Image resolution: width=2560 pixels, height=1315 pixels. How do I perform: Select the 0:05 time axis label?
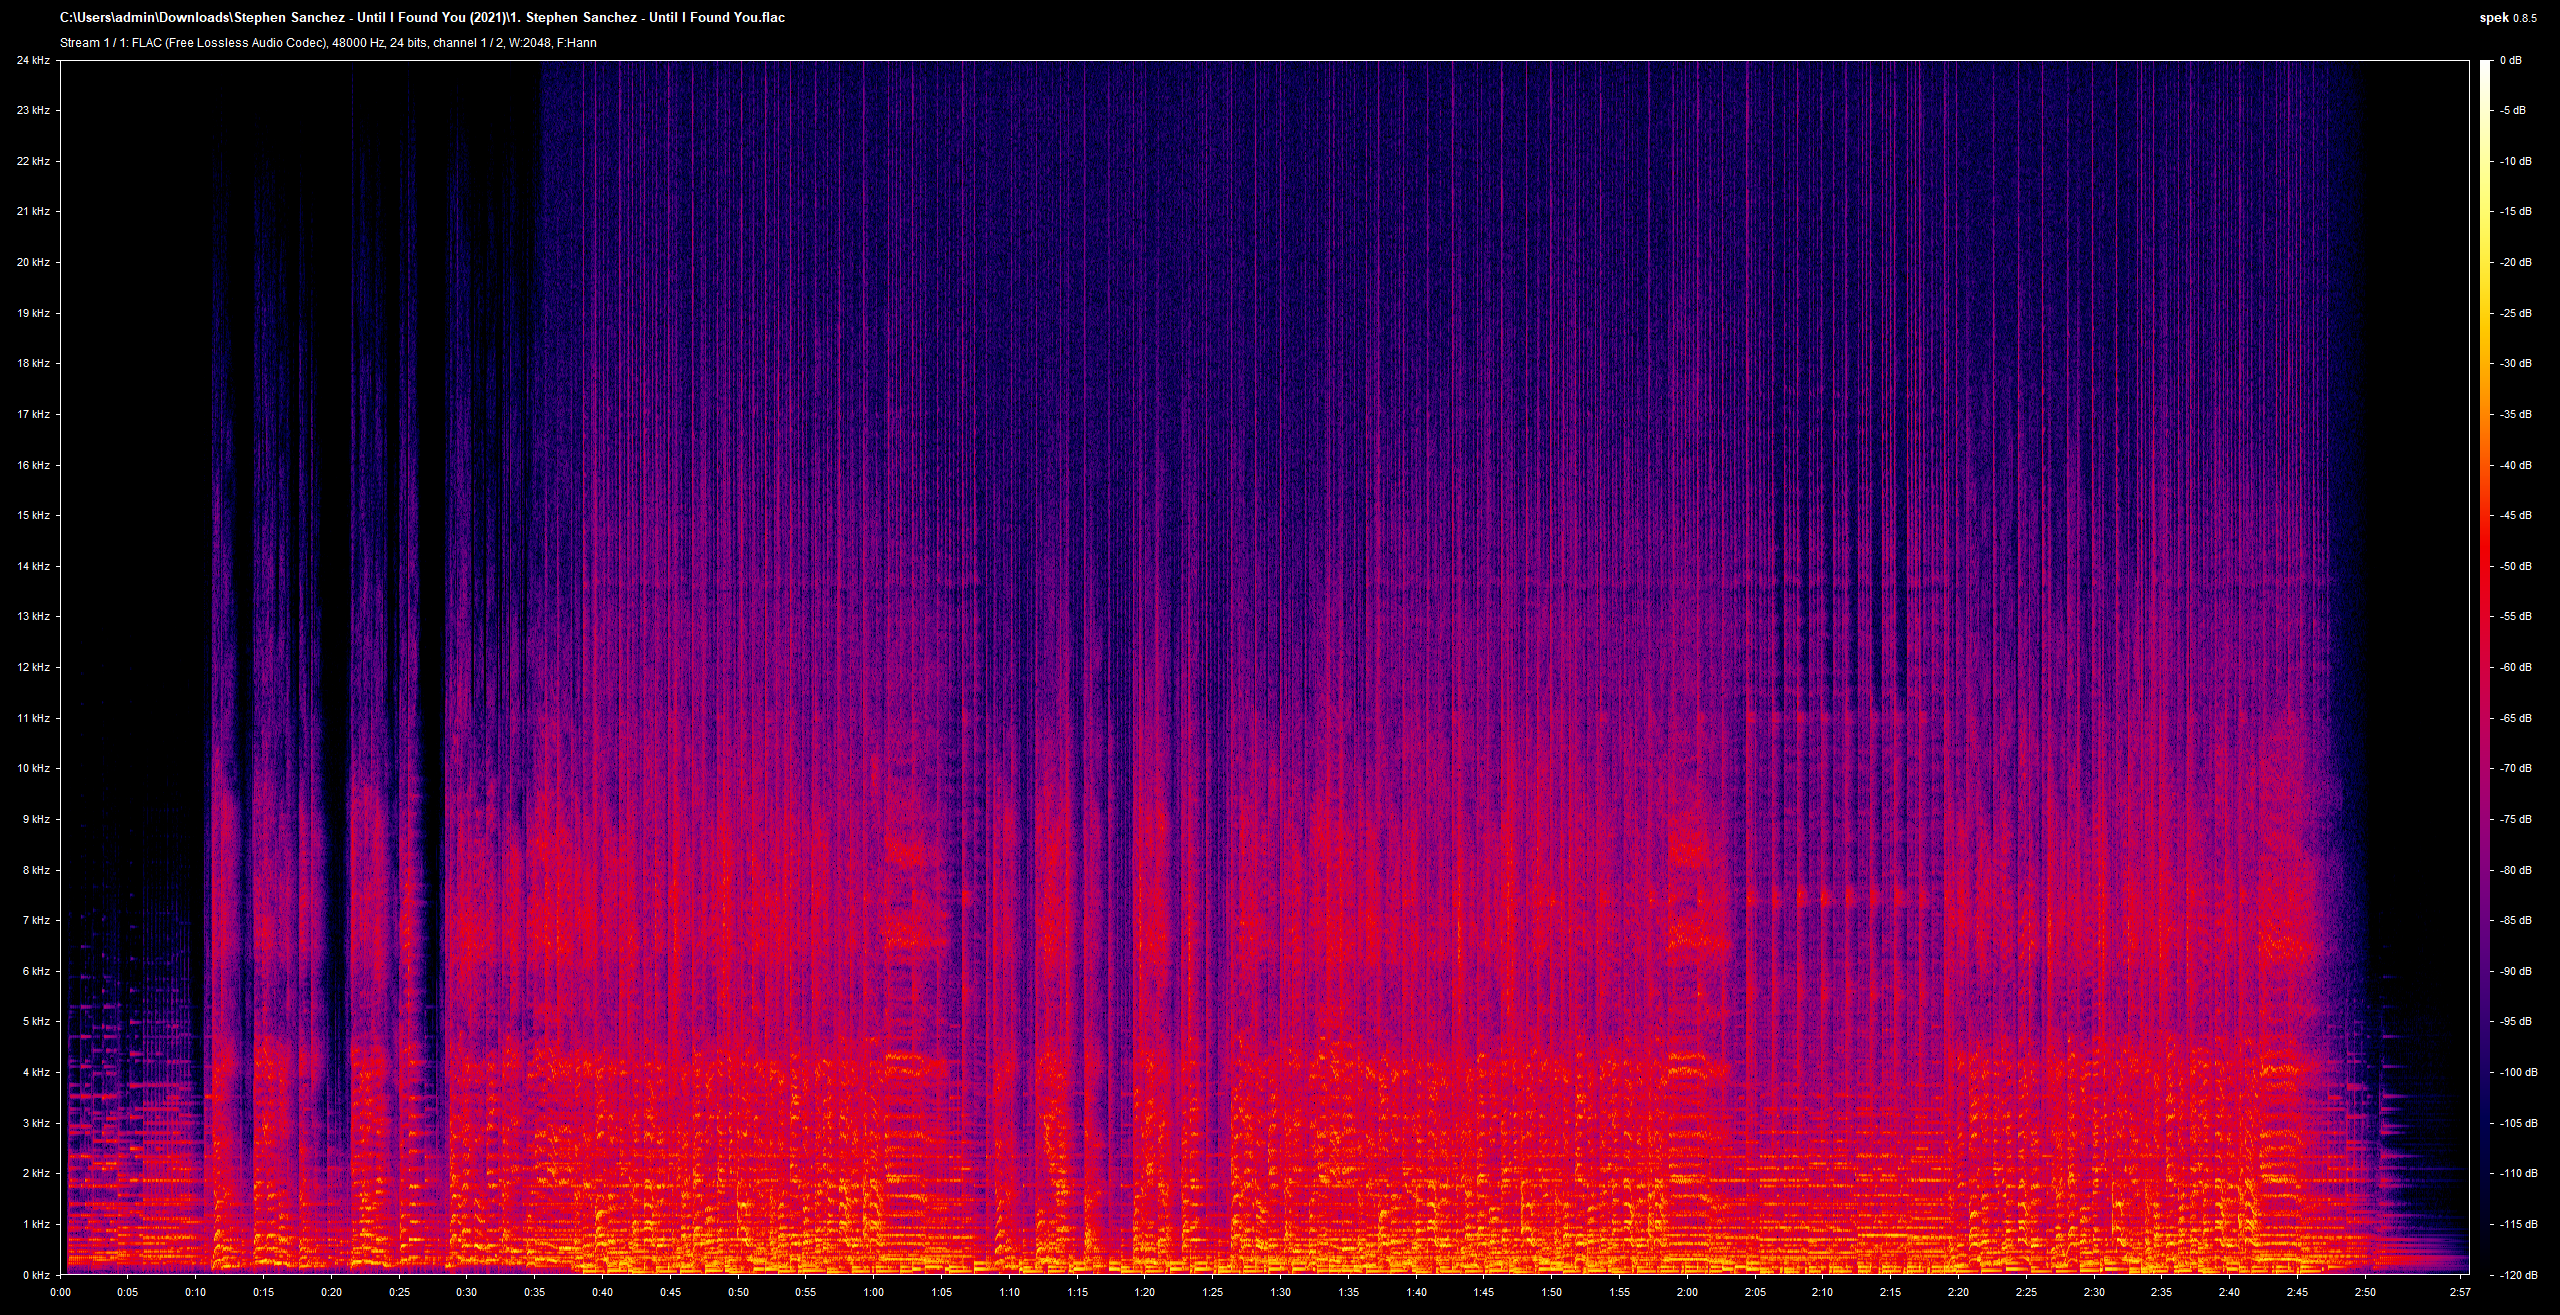click(127, 1292)
